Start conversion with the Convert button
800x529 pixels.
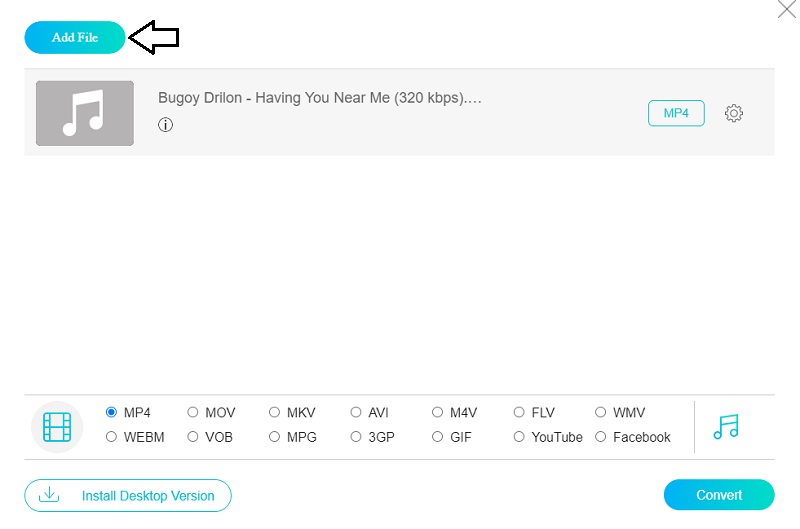(x=719, y=495)
